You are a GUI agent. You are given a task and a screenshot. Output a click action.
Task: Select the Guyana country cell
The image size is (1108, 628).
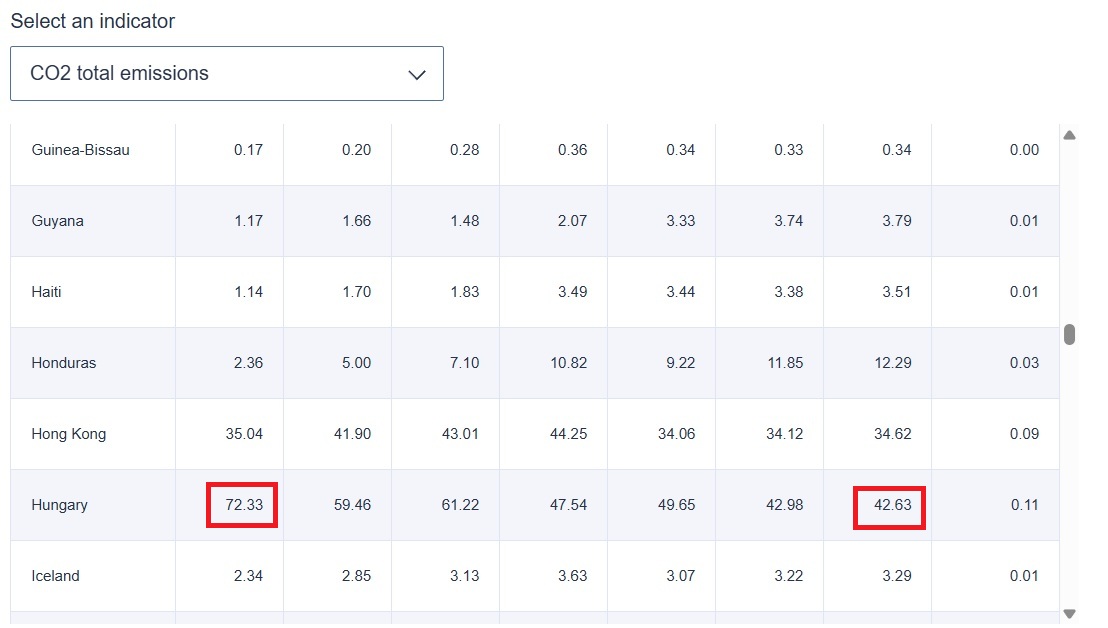pos(58,221)
